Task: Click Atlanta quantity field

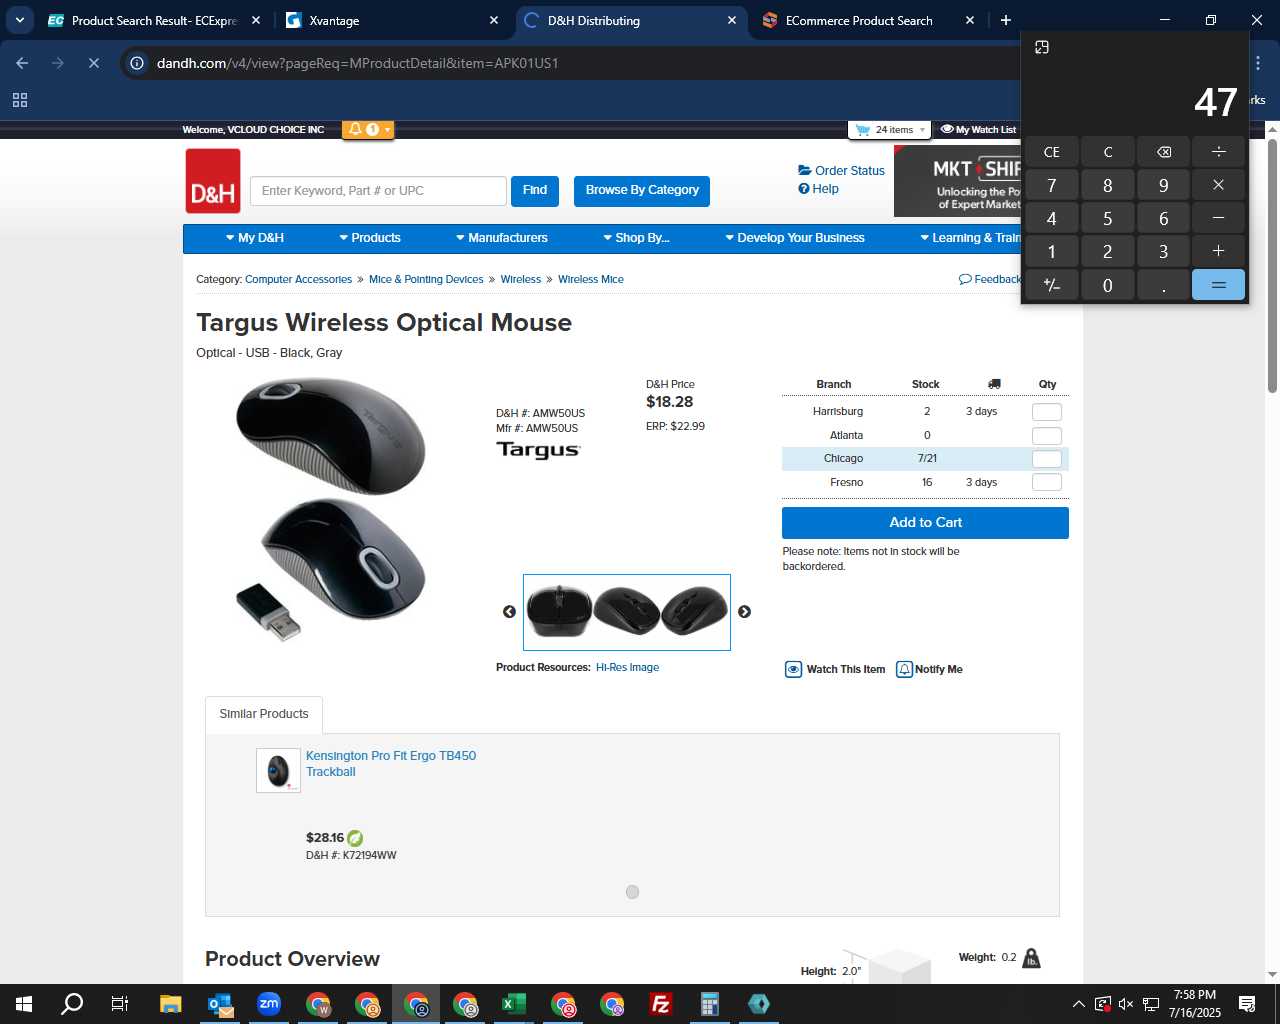Action: 1046,436
